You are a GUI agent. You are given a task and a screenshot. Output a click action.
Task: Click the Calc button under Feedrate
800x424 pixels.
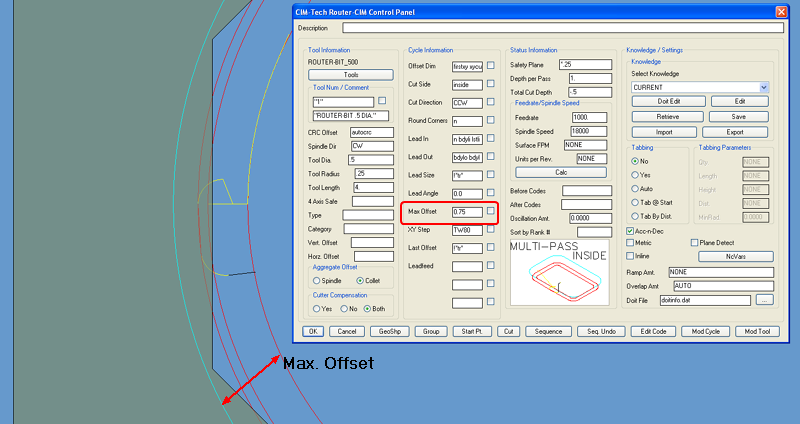click(561, 172)
